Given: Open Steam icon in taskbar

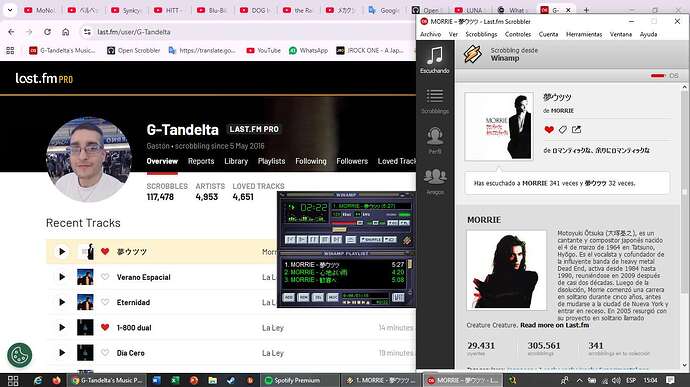Looking at the screenshot, I should pos(231,380).
